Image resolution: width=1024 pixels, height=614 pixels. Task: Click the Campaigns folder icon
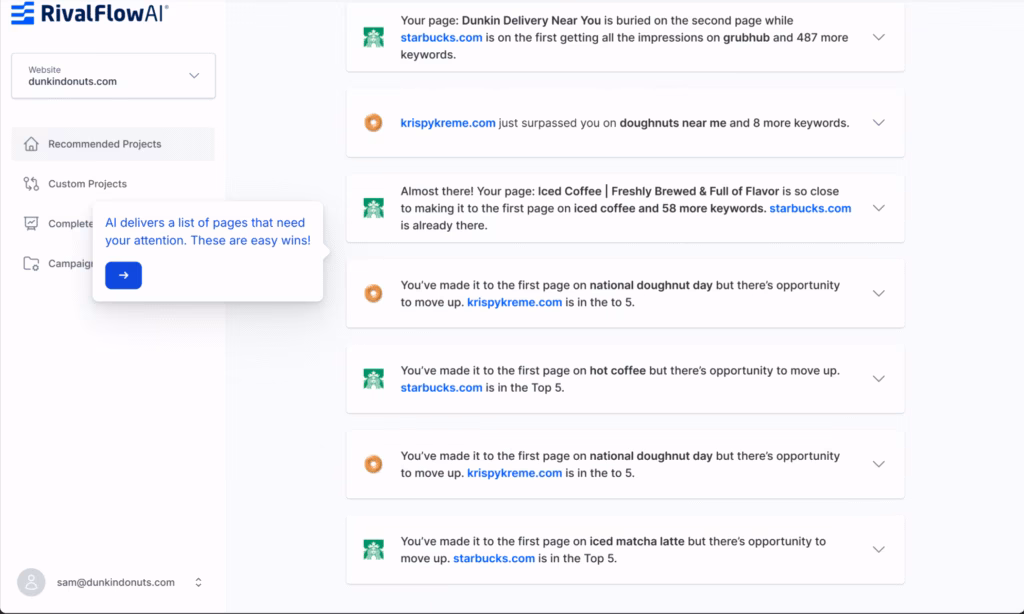(31, 264)
